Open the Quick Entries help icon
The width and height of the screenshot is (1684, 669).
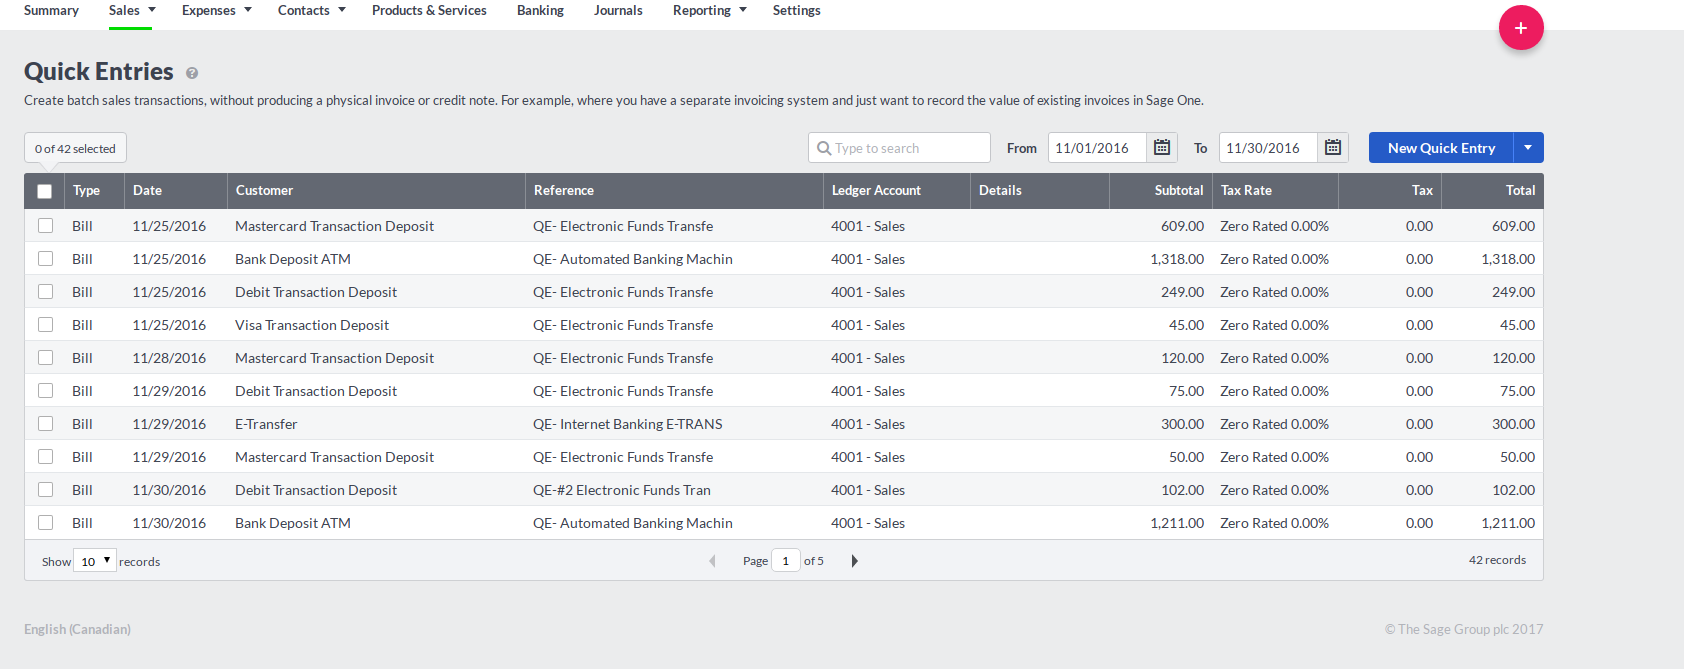pyautogui.click(x=192, y=73)
